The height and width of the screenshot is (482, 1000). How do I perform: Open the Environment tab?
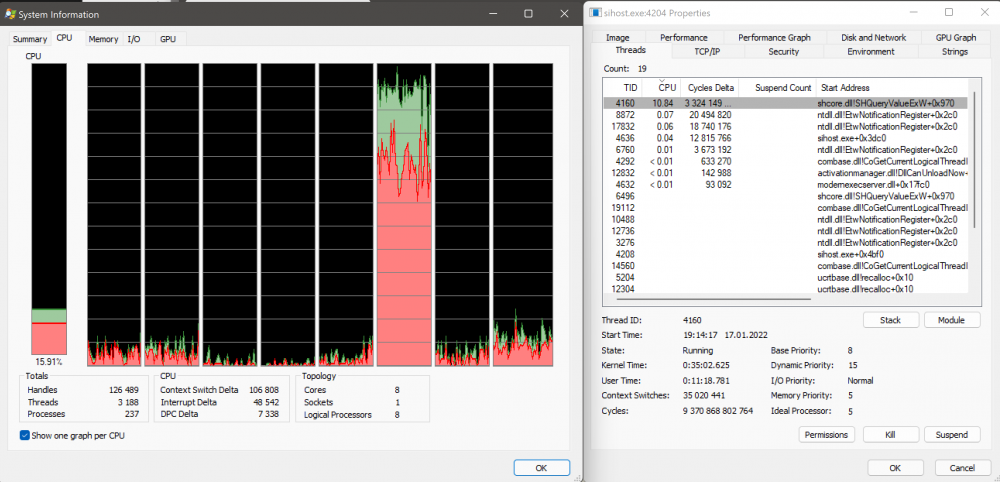(x=870, y=51)
